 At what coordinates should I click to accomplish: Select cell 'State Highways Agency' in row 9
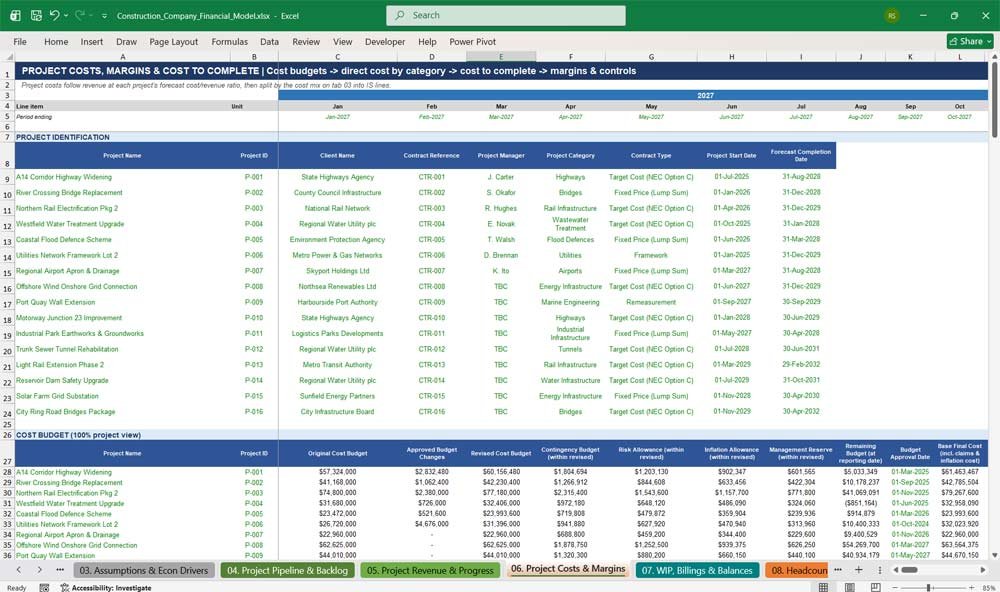337,177
